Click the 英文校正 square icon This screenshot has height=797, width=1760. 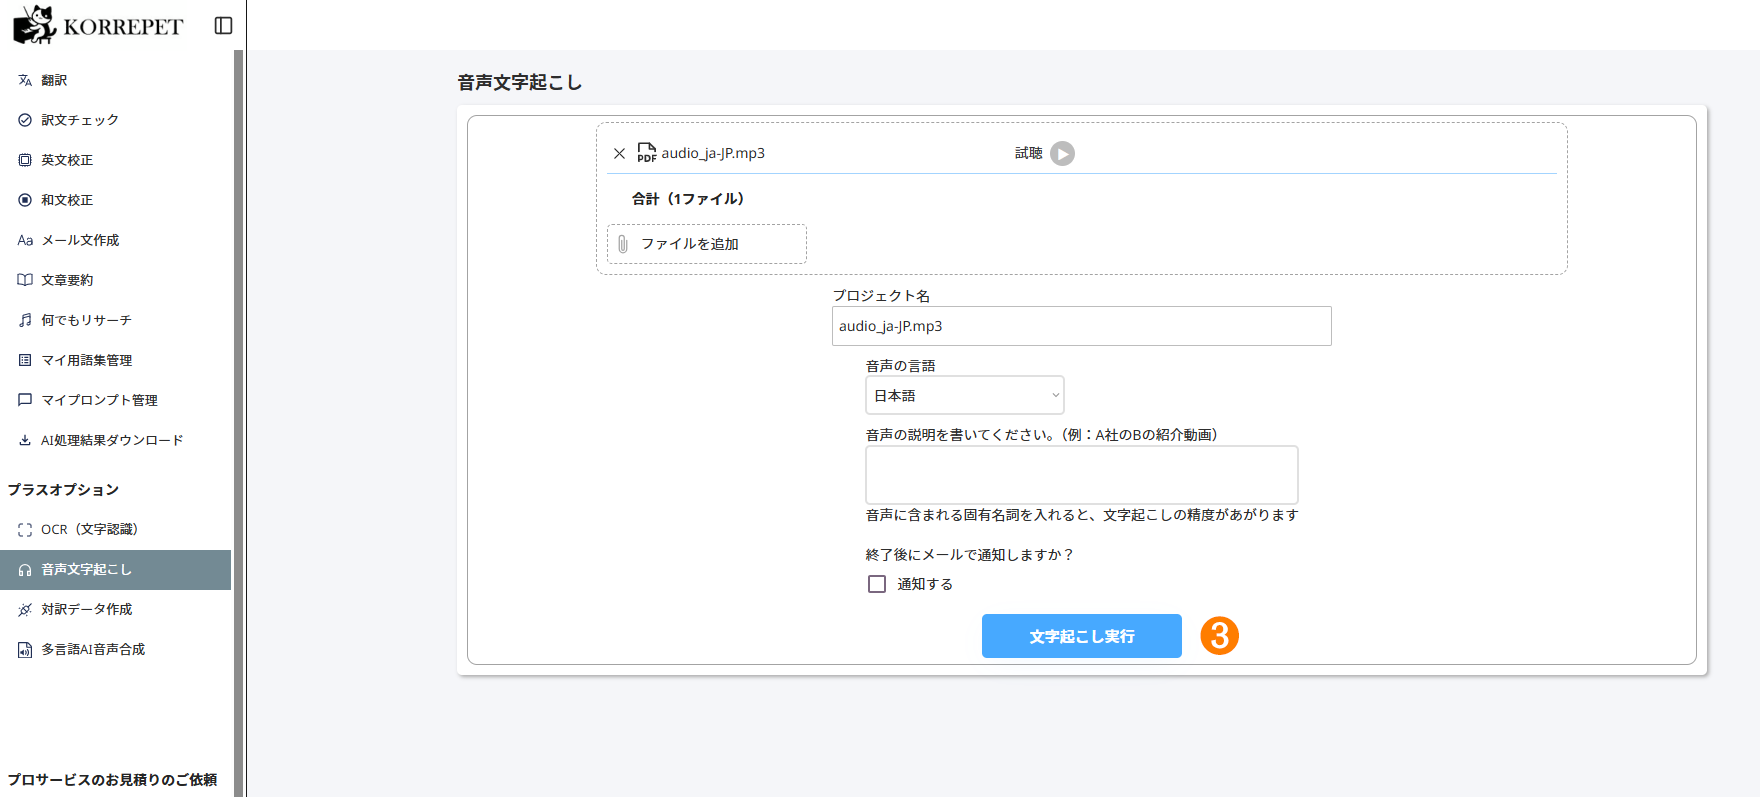[25, 160]
